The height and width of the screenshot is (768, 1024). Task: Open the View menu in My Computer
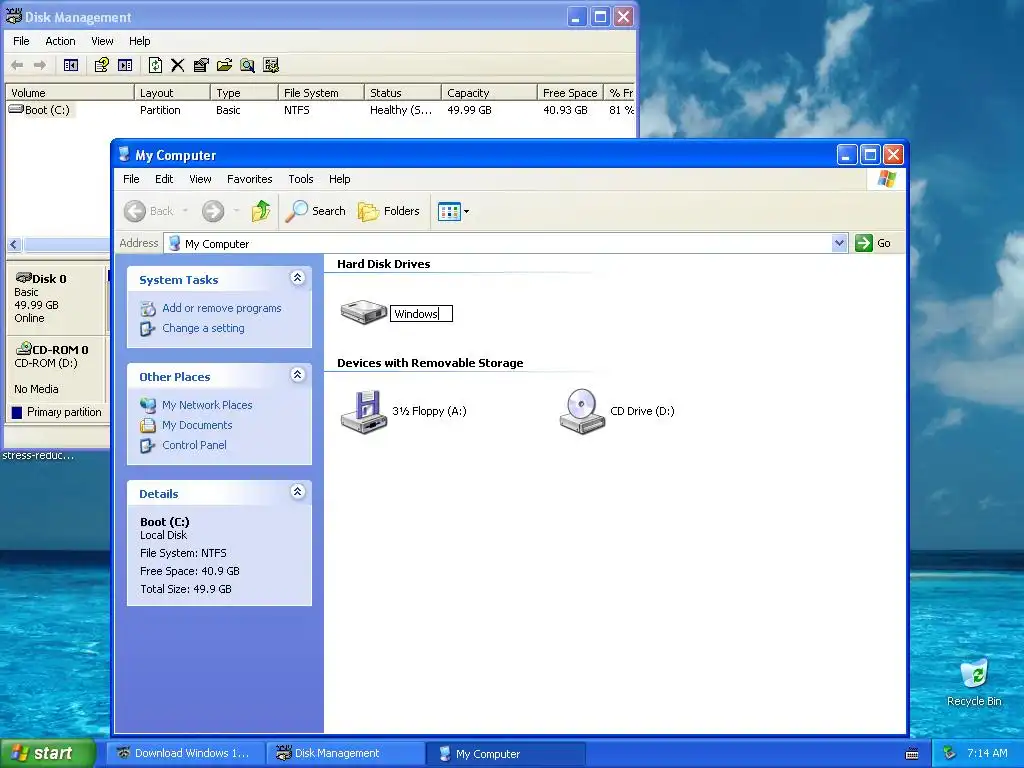coord(200,179)
